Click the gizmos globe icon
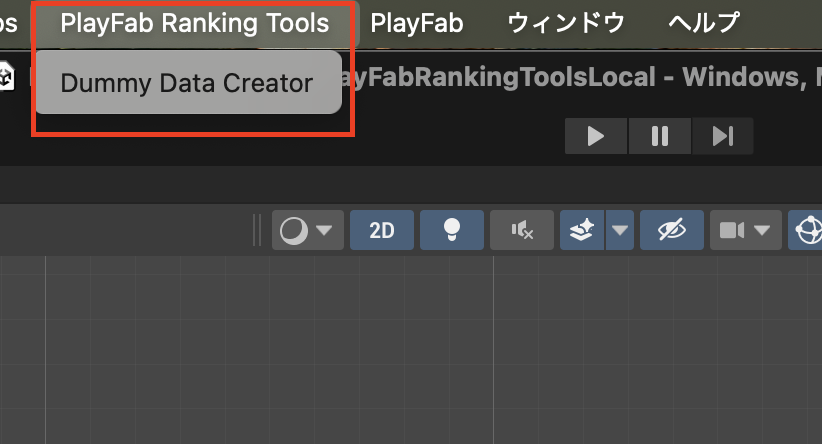Screen dimensions: 822x444 [x=809, y=230]
